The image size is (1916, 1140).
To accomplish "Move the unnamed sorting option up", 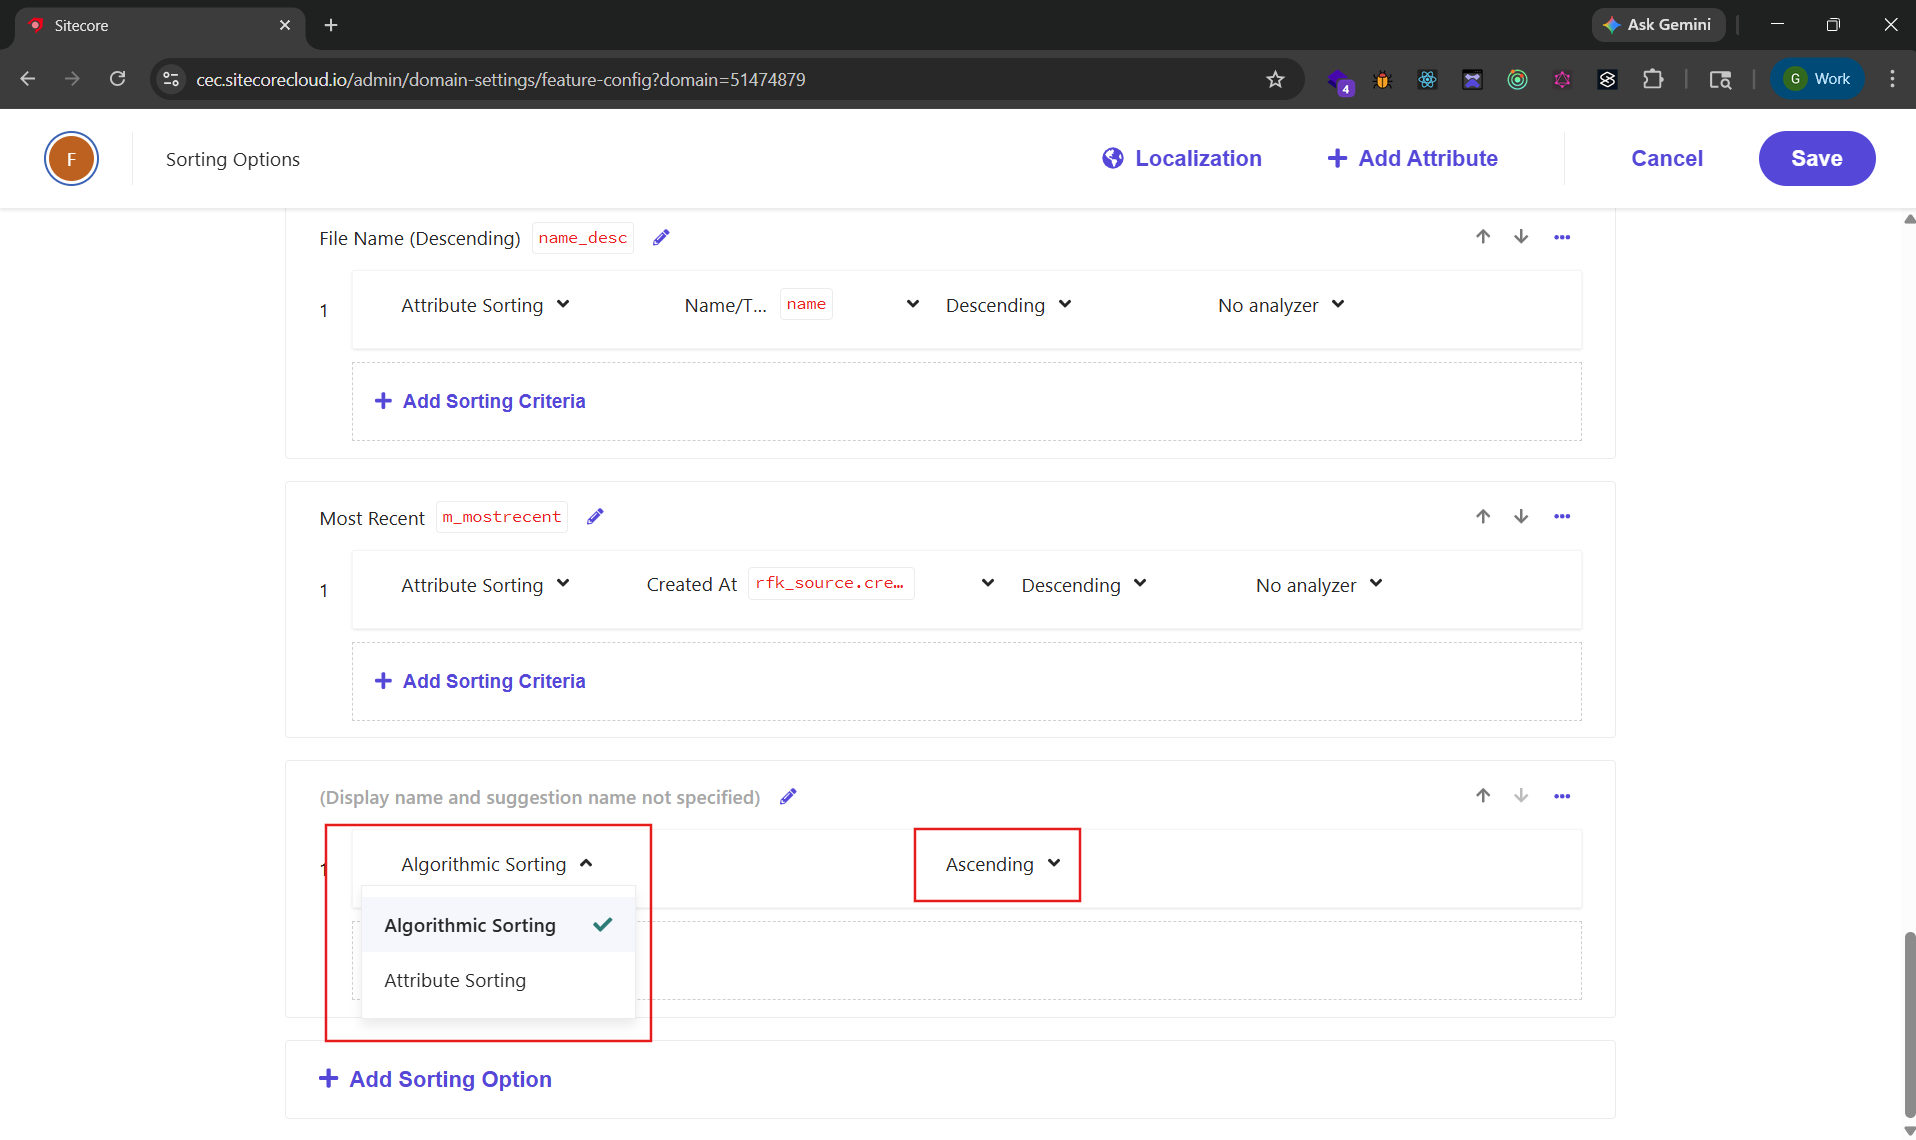I will (1483, 796).
